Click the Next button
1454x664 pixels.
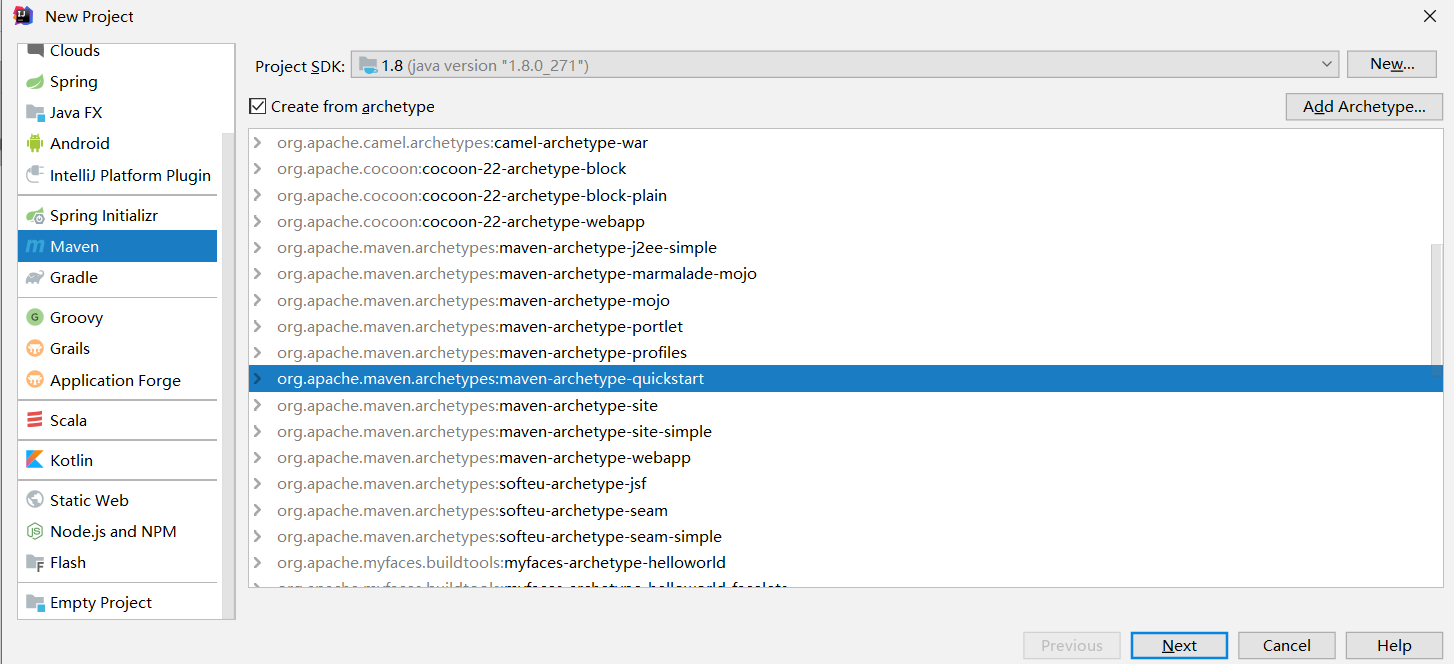coord(1178,645)
